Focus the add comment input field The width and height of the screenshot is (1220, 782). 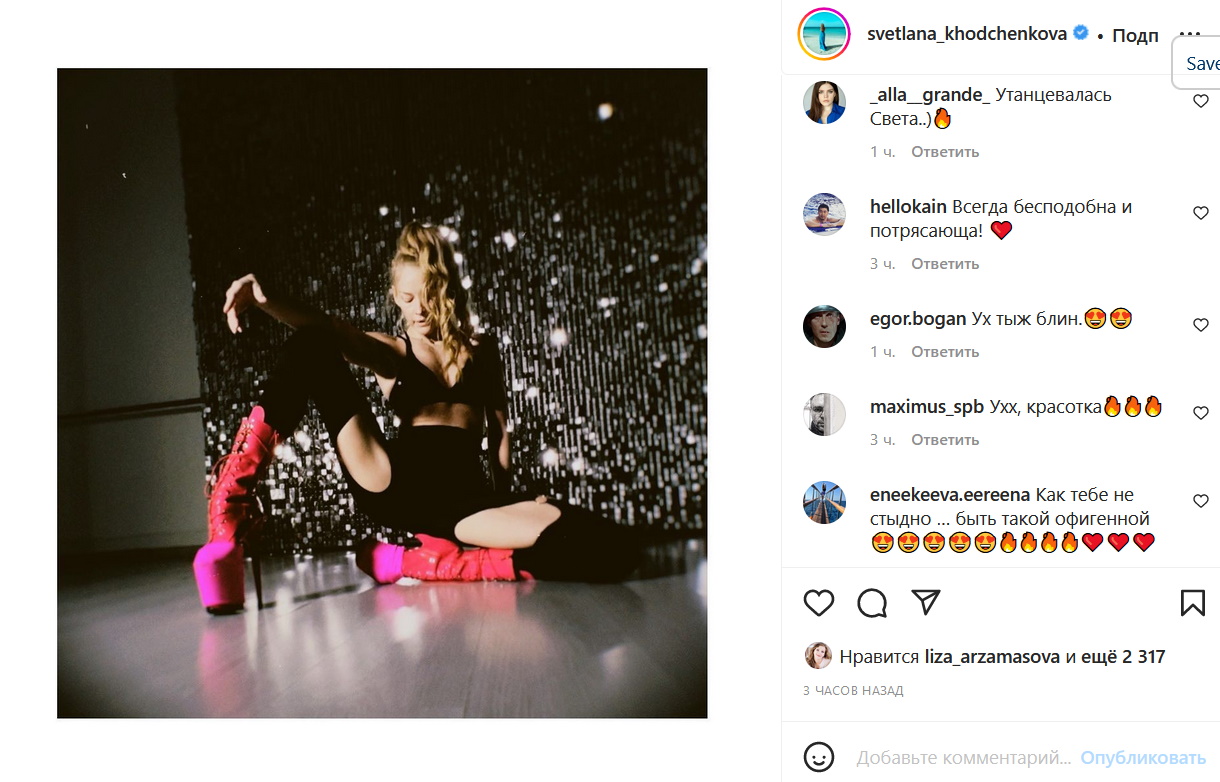[963, 757]
